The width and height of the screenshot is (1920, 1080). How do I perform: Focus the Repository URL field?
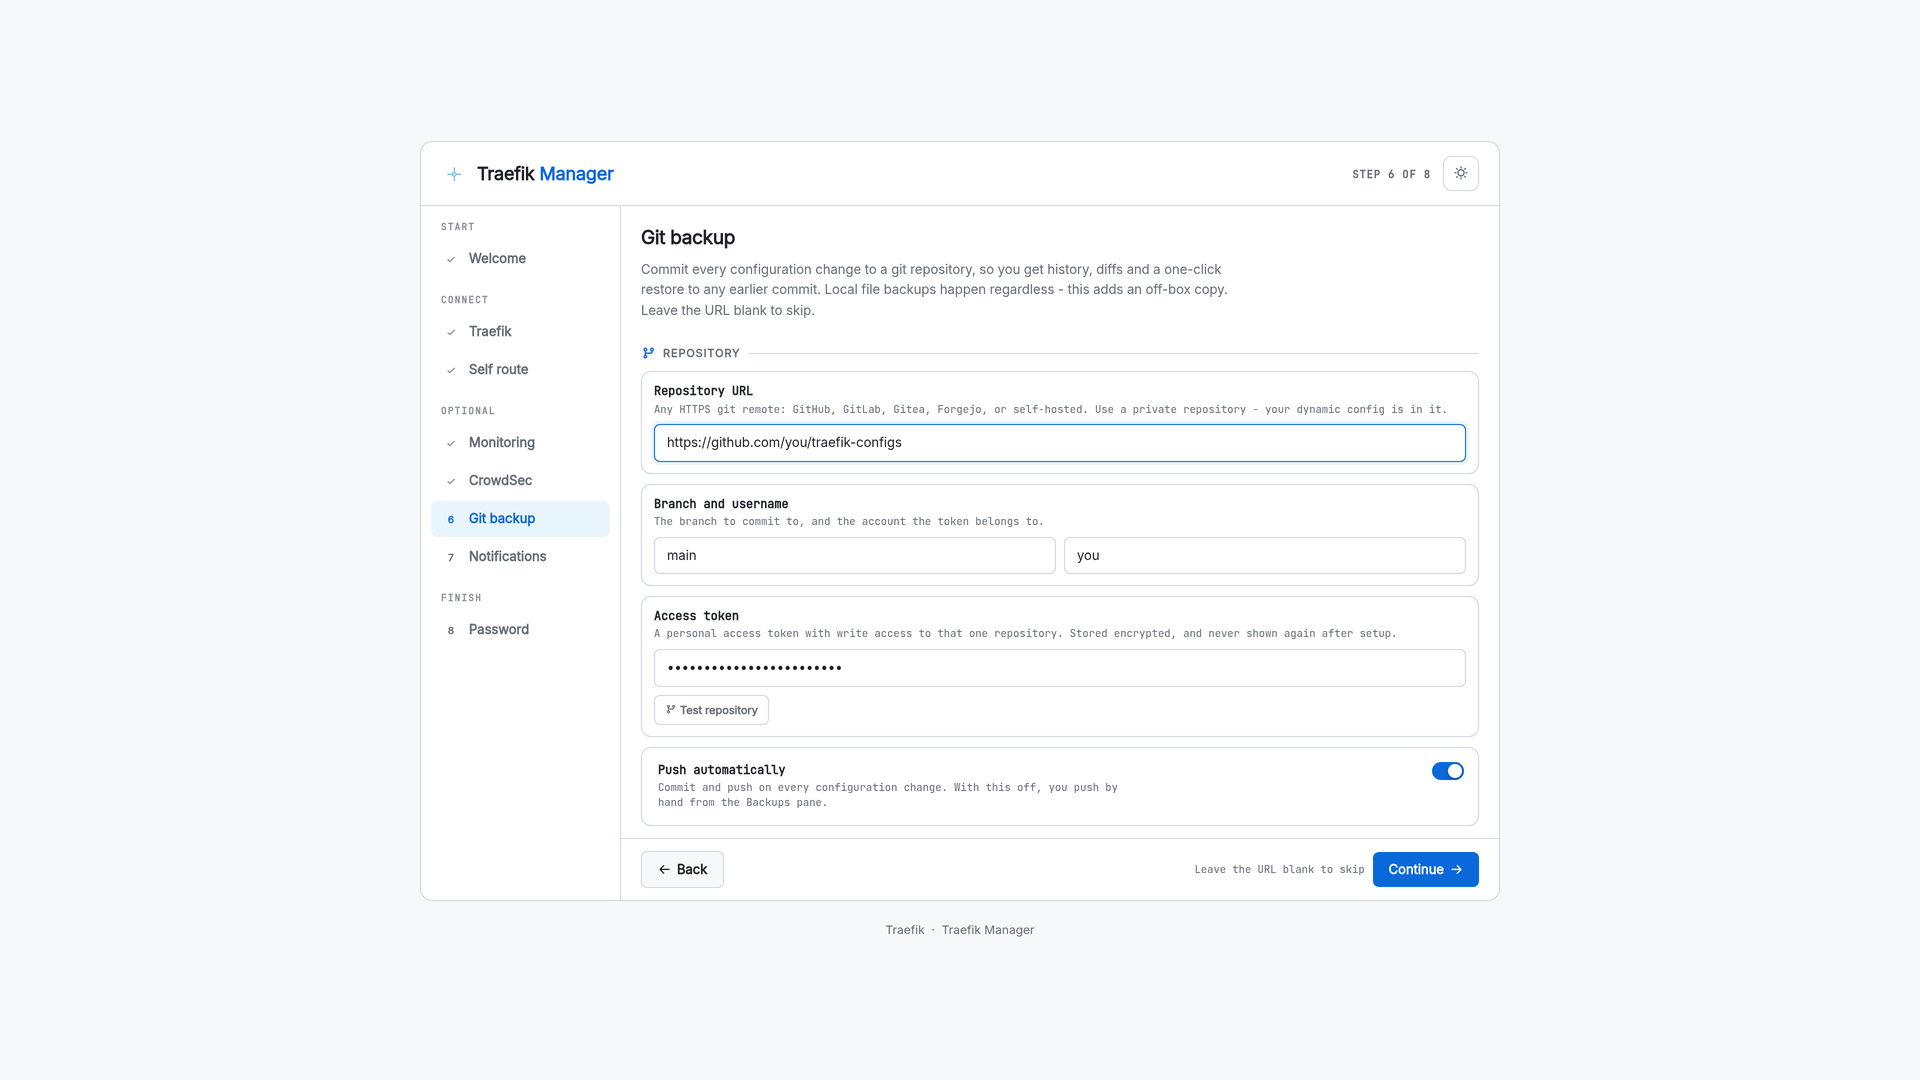tap(1059, 443)
